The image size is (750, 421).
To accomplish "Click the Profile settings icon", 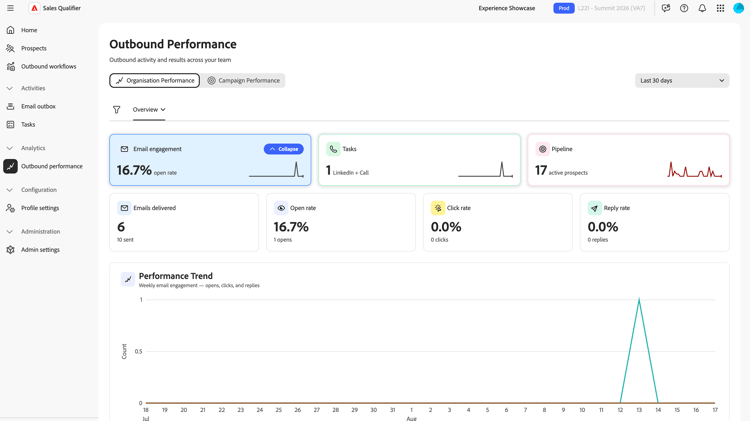I will point(11,208).
